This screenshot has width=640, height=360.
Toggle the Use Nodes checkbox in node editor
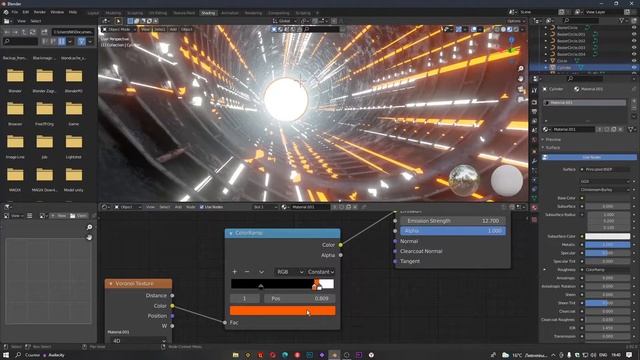[x=202, y=207]
